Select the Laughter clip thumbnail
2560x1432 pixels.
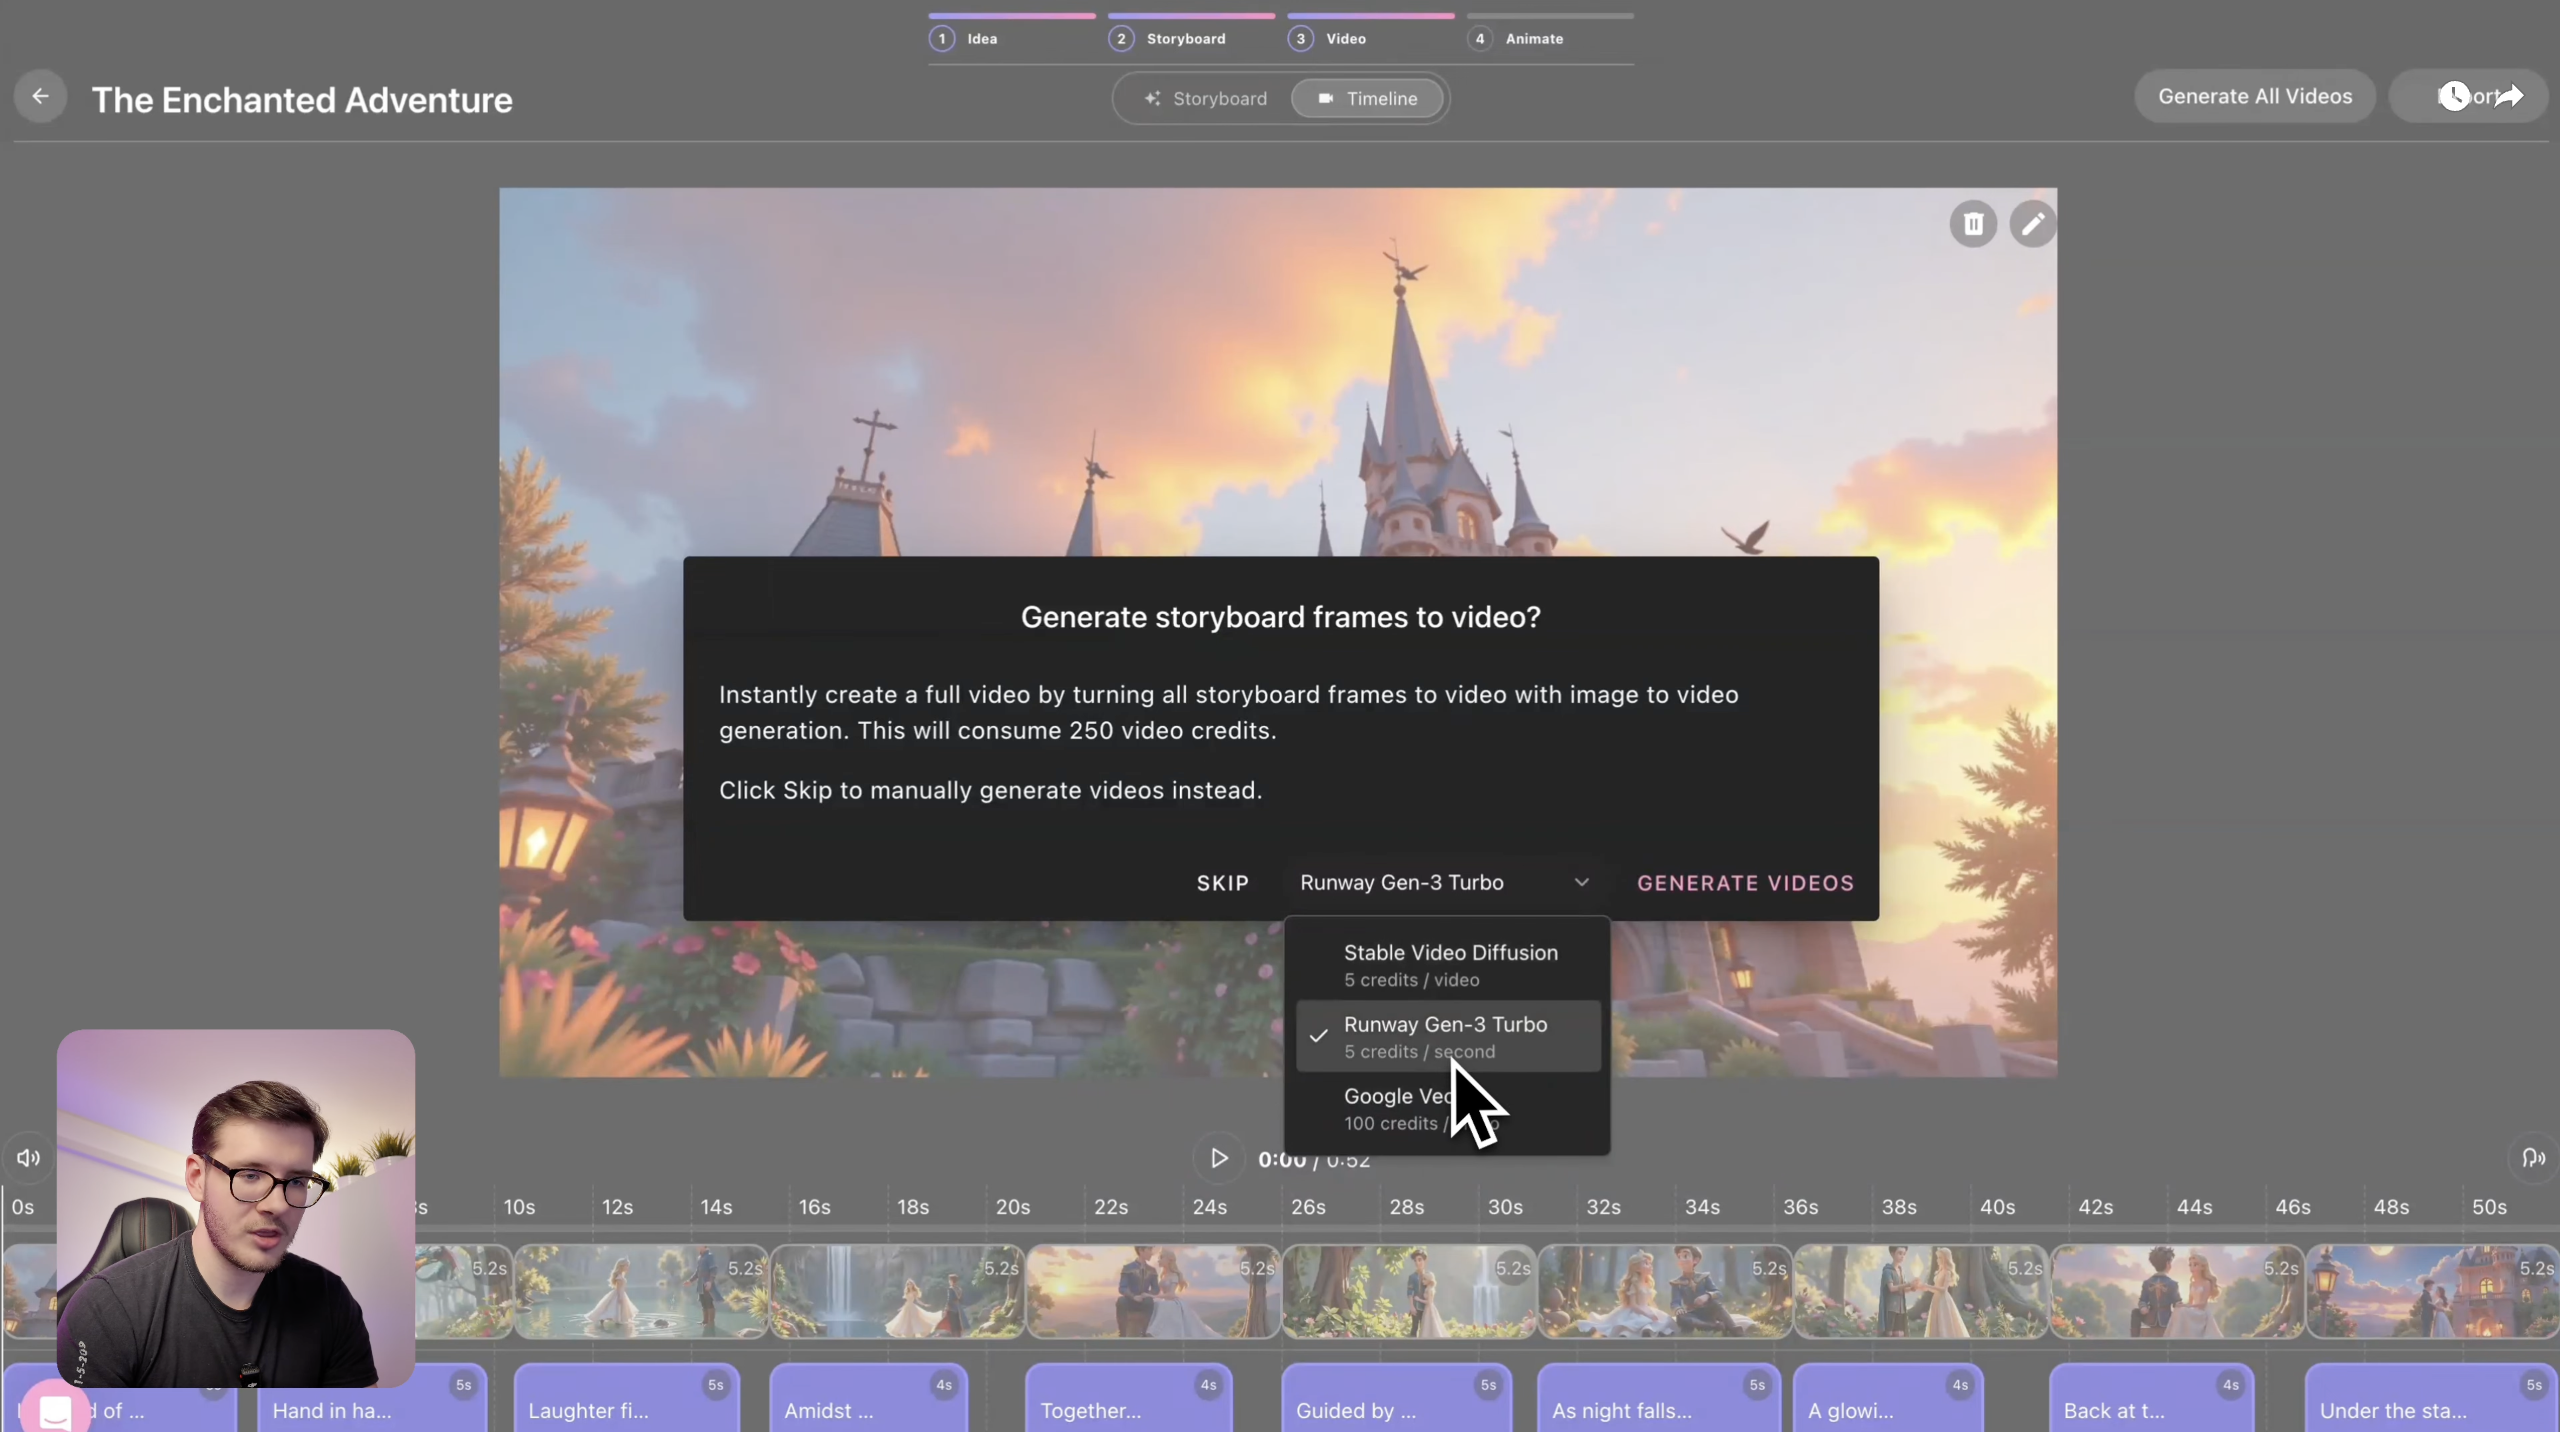640,1291
